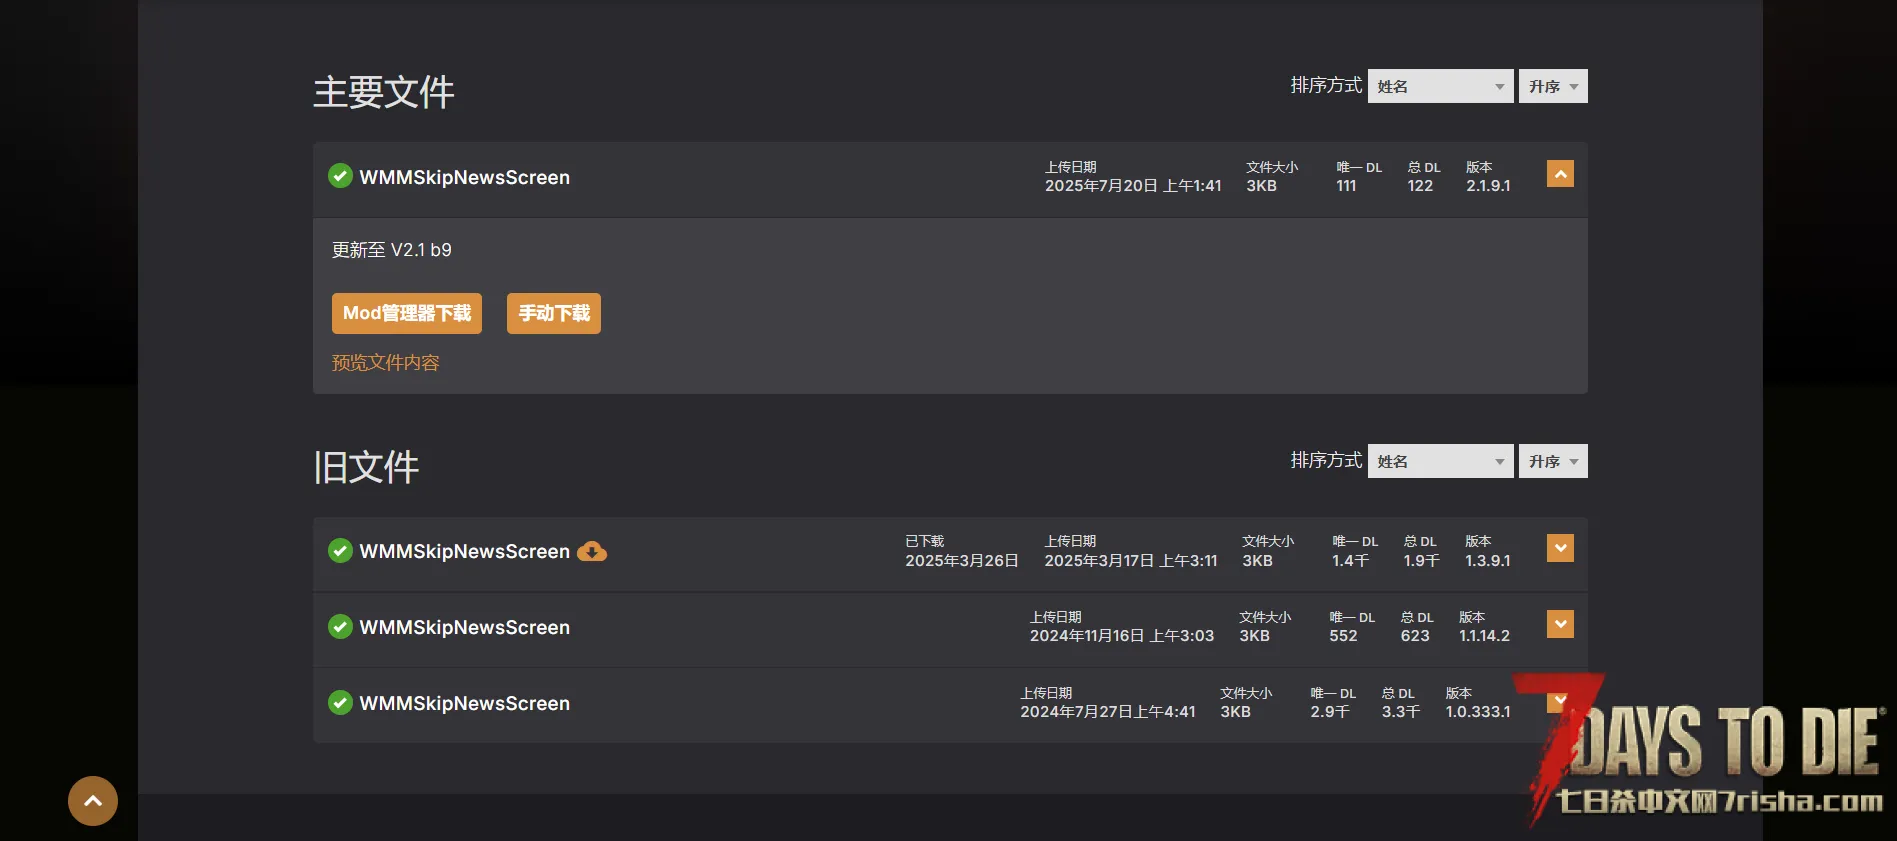The image size is (1897, 841).
Task: Click the downloaded date 2025年3月26日
Action: [x=962, y=561]
